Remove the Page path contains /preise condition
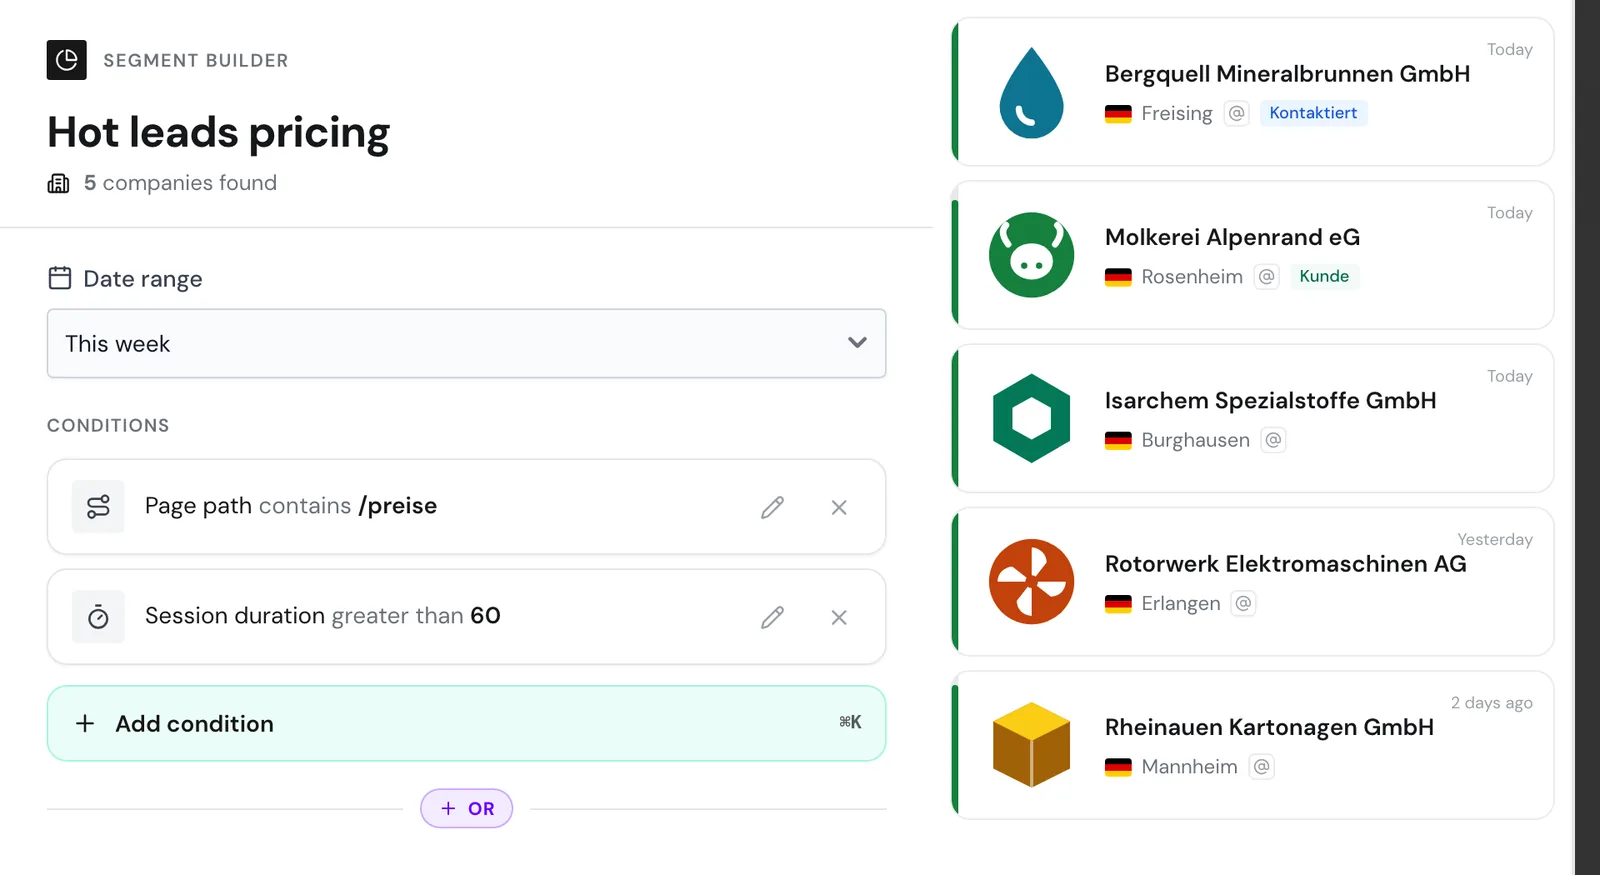This screenshot has width=1600, height=875. (839, 507)
